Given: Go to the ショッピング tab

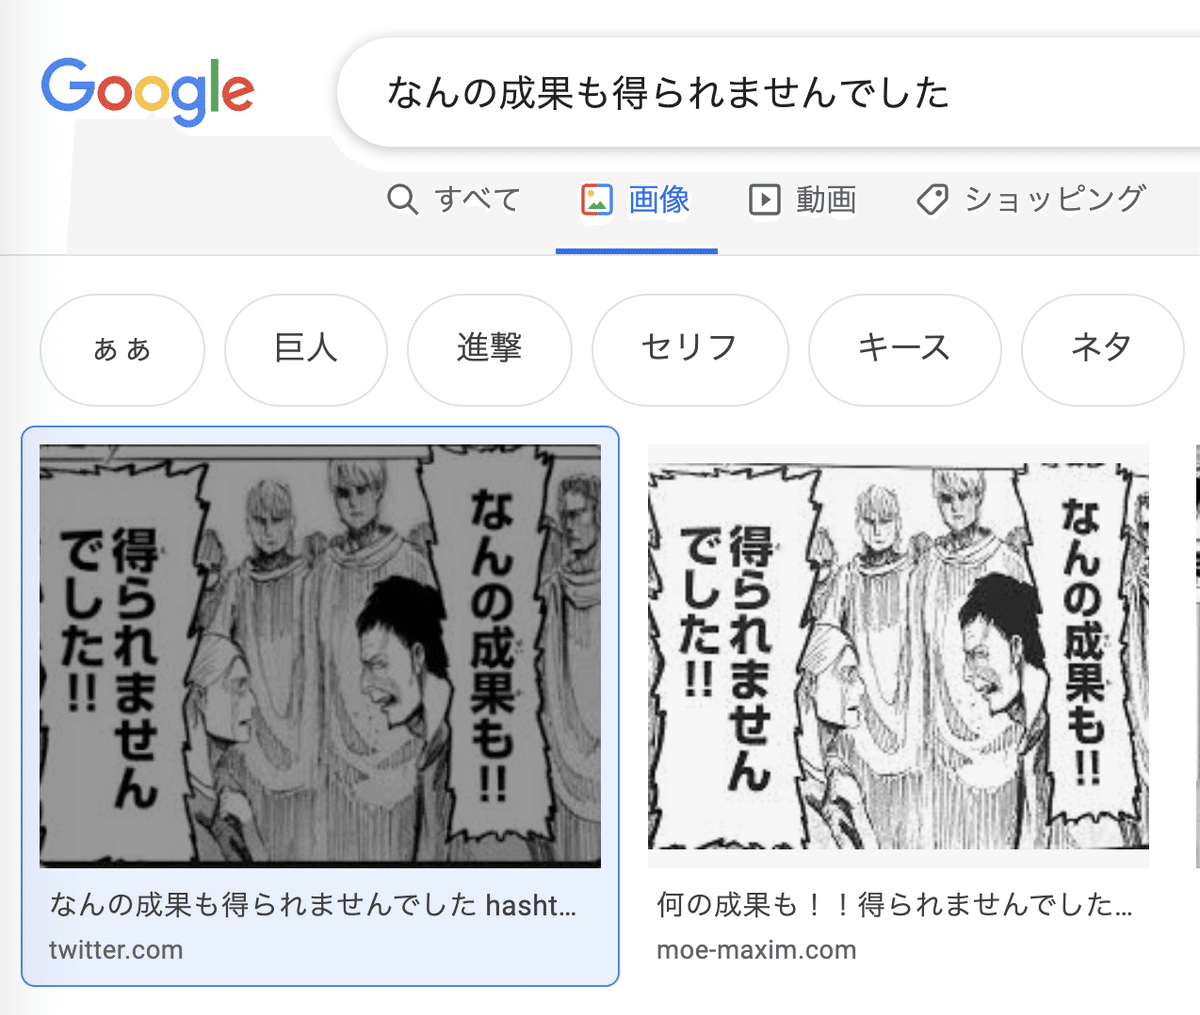Looking at the screenshot, I should pyautogui.click(x=1031, y=199).
